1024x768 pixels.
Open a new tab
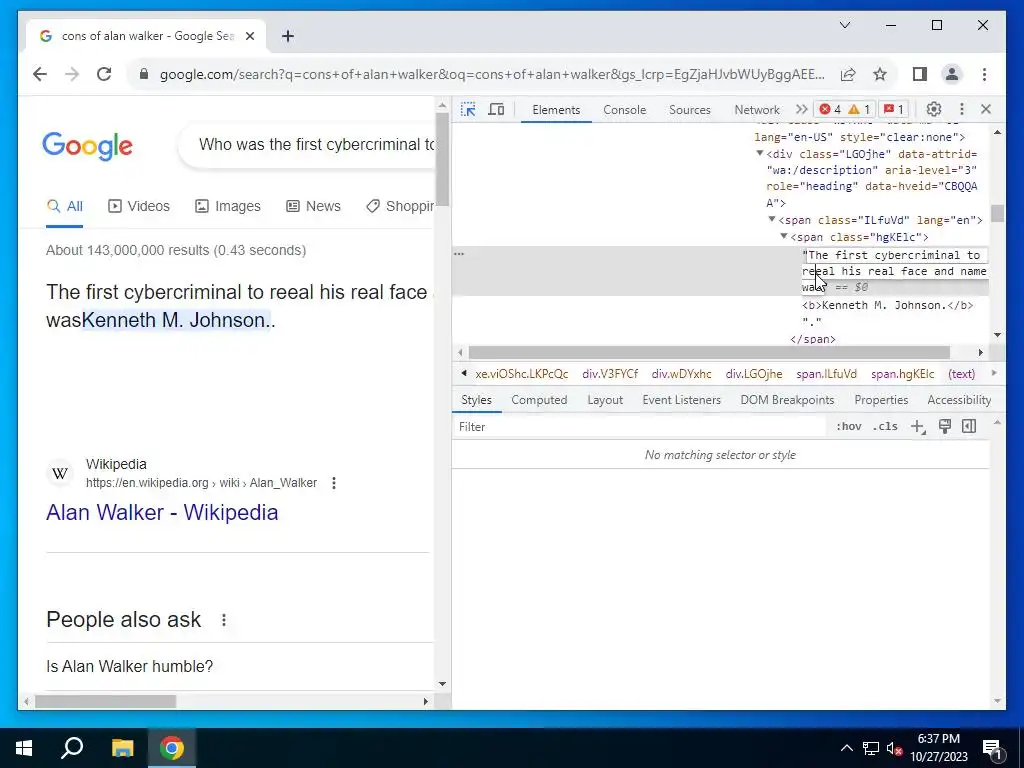(x=288, y=37)
